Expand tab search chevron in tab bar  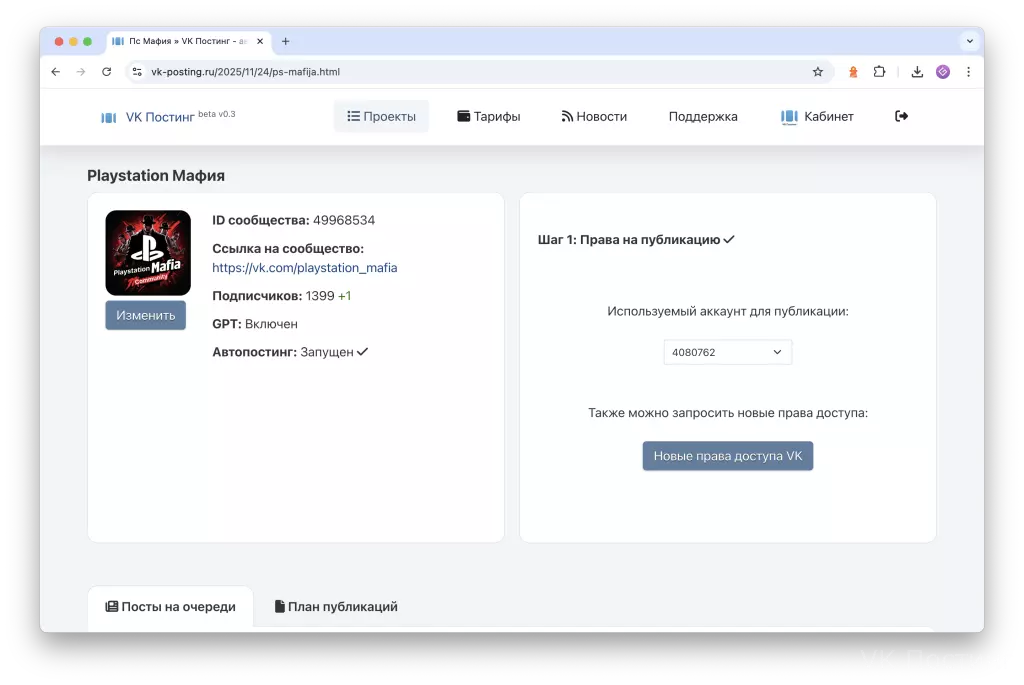pos(970,41)
